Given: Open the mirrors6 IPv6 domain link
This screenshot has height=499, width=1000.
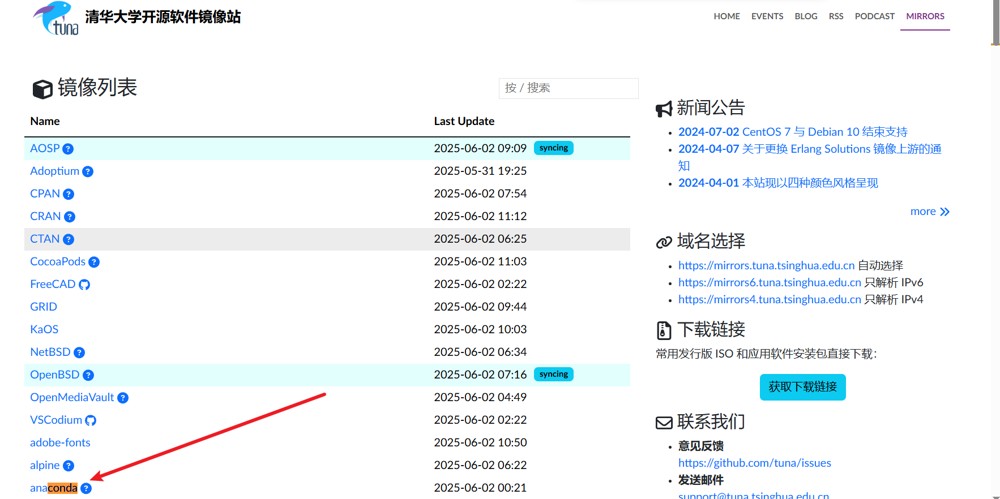Looking at the screenshot, I should (770, 283).
